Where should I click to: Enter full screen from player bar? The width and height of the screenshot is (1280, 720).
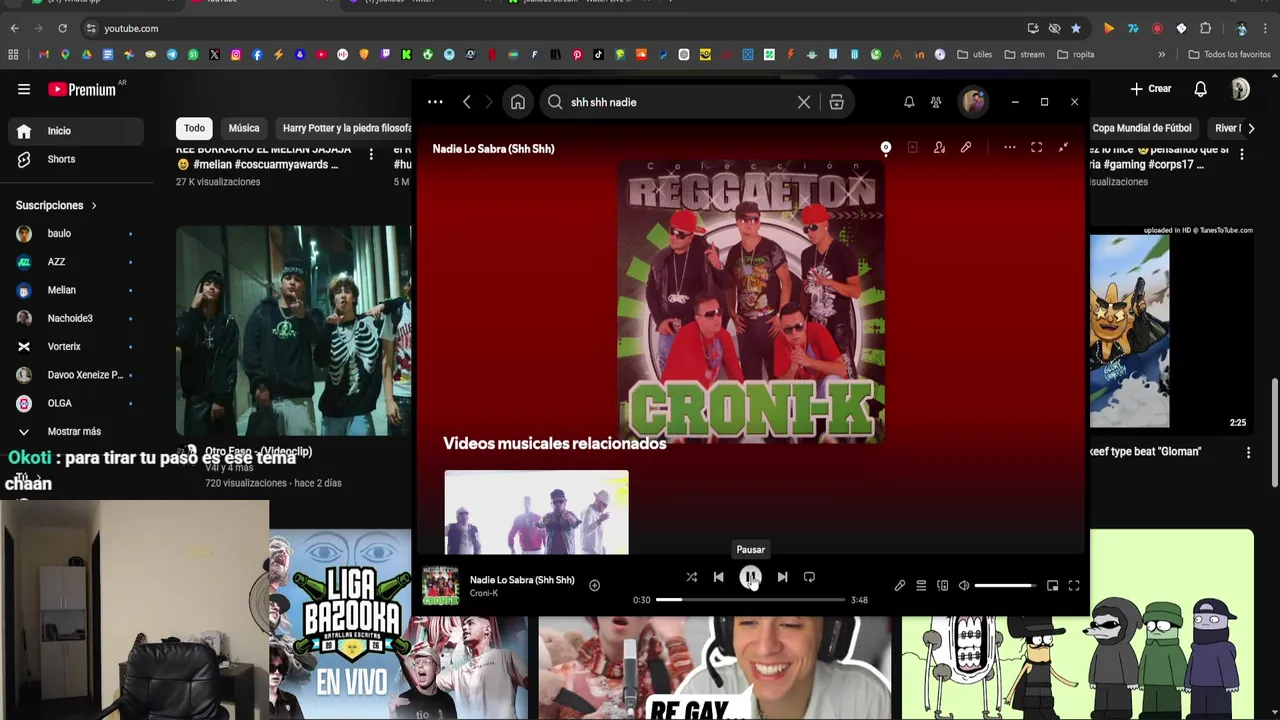1074,586
